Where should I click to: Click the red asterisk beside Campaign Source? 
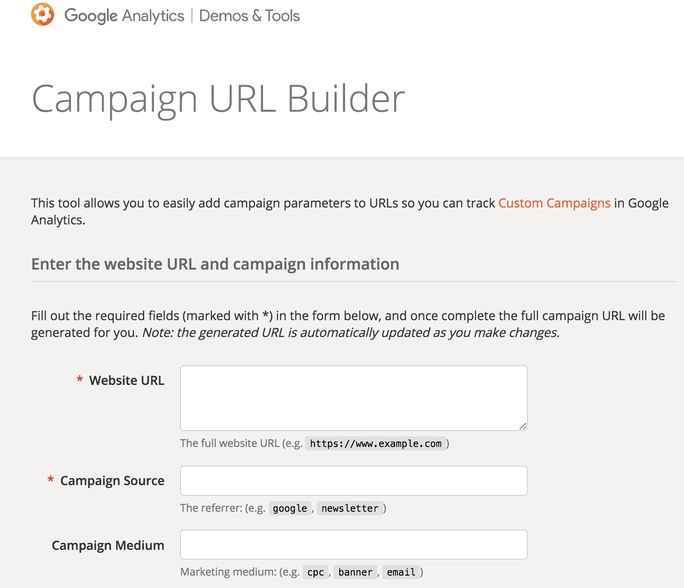click(x=51, y=479)
